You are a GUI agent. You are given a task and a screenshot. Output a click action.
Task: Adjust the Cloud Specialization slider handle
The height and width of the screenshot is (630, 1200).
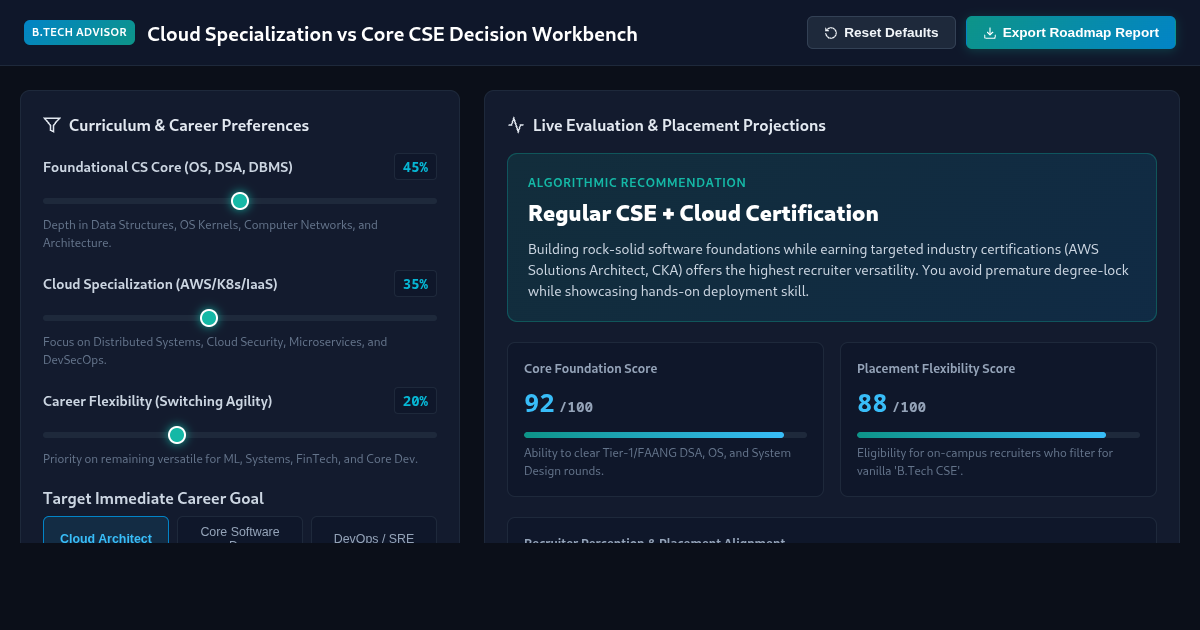click(x=209, y=318)
